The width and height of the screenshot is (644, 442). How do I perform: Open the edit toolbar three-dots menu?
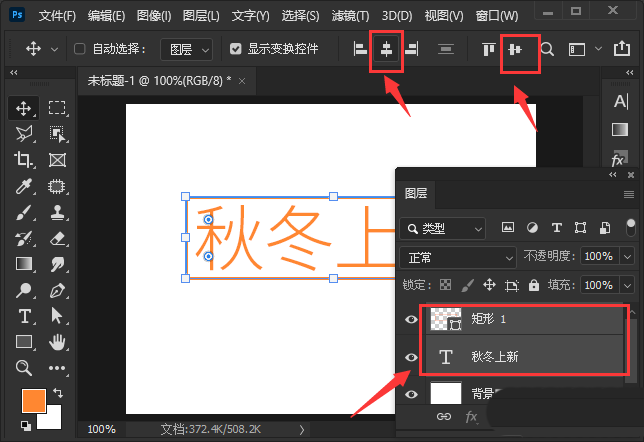(57, 368)
